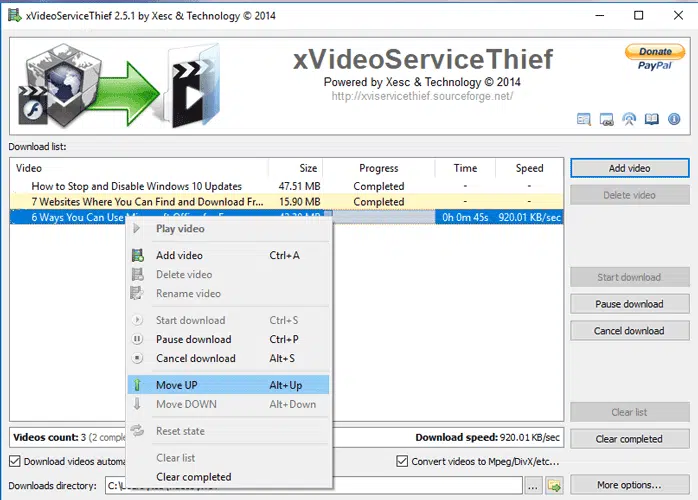This screenshot has width=698, height=500.
Task: Choose Rename video in the context menu
Action: click(228, 294)
